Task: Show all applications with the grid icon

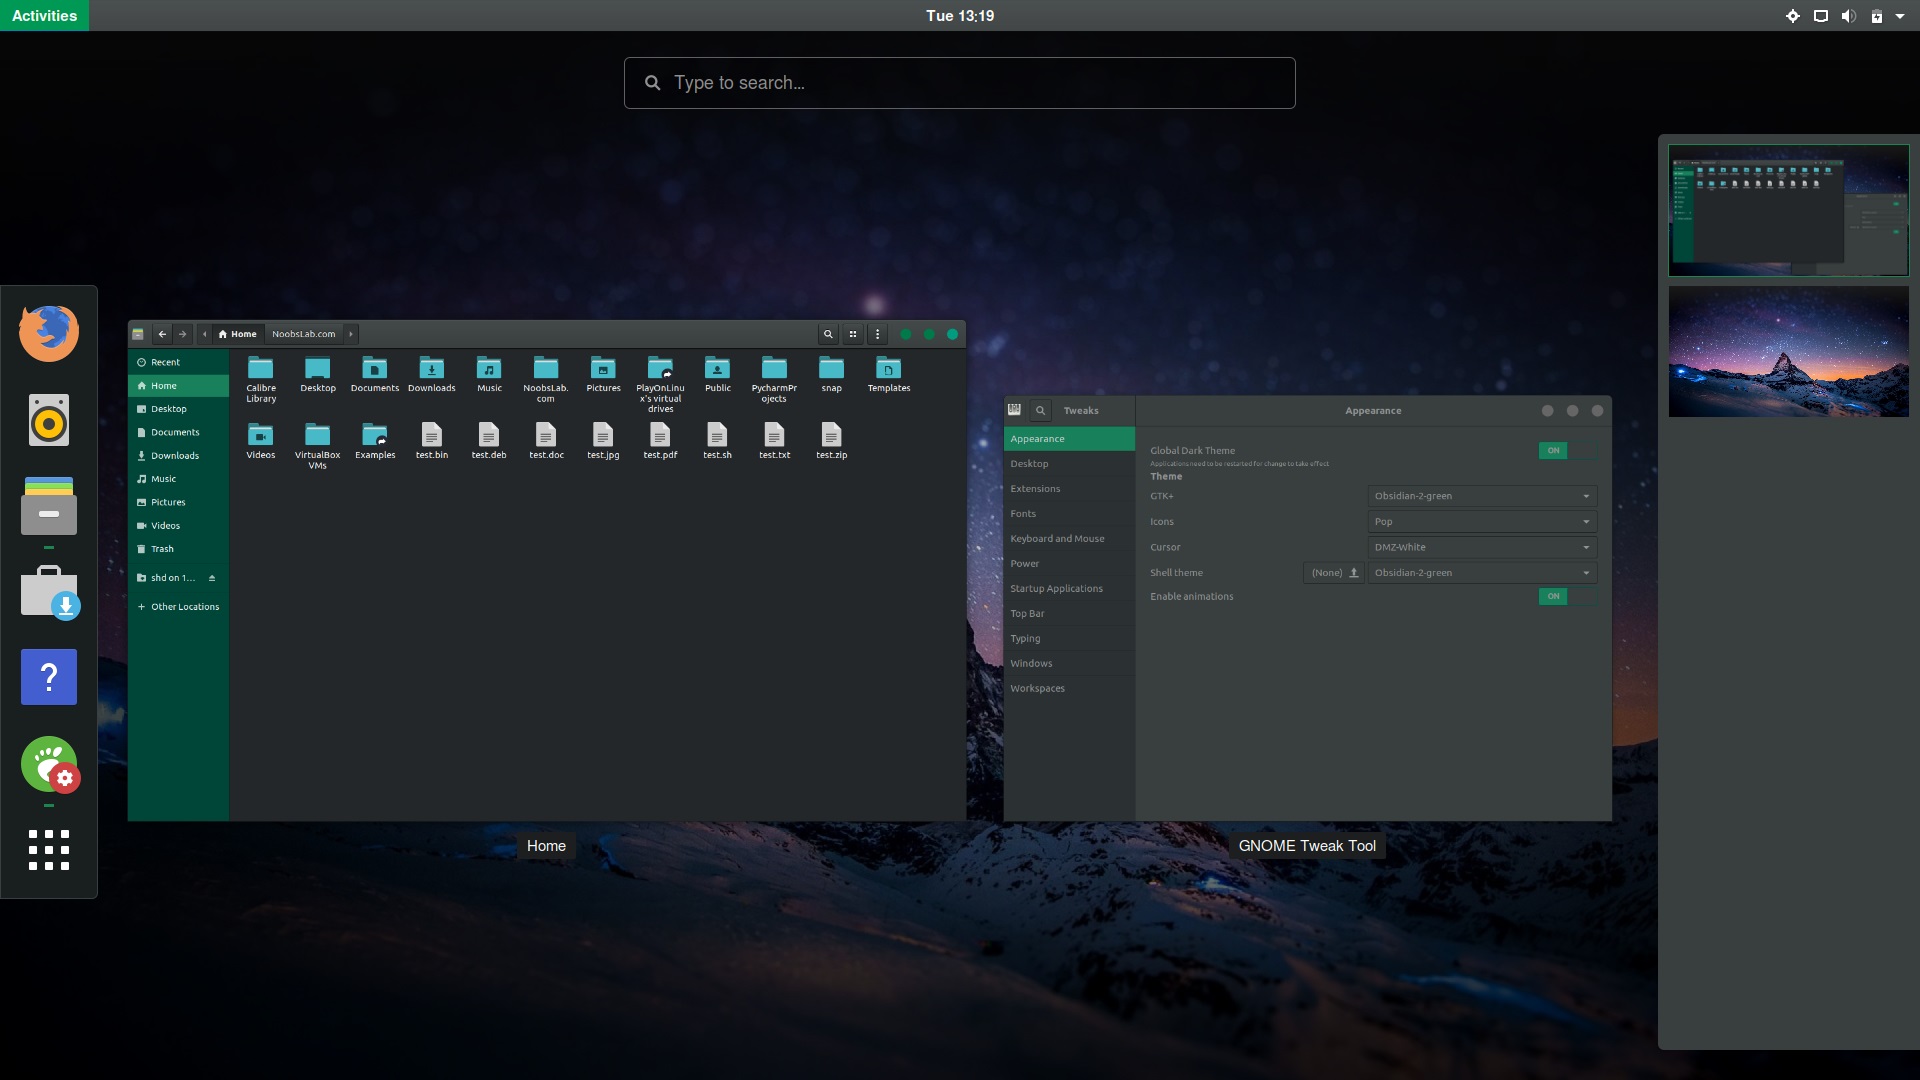Action: coord(48,850)
